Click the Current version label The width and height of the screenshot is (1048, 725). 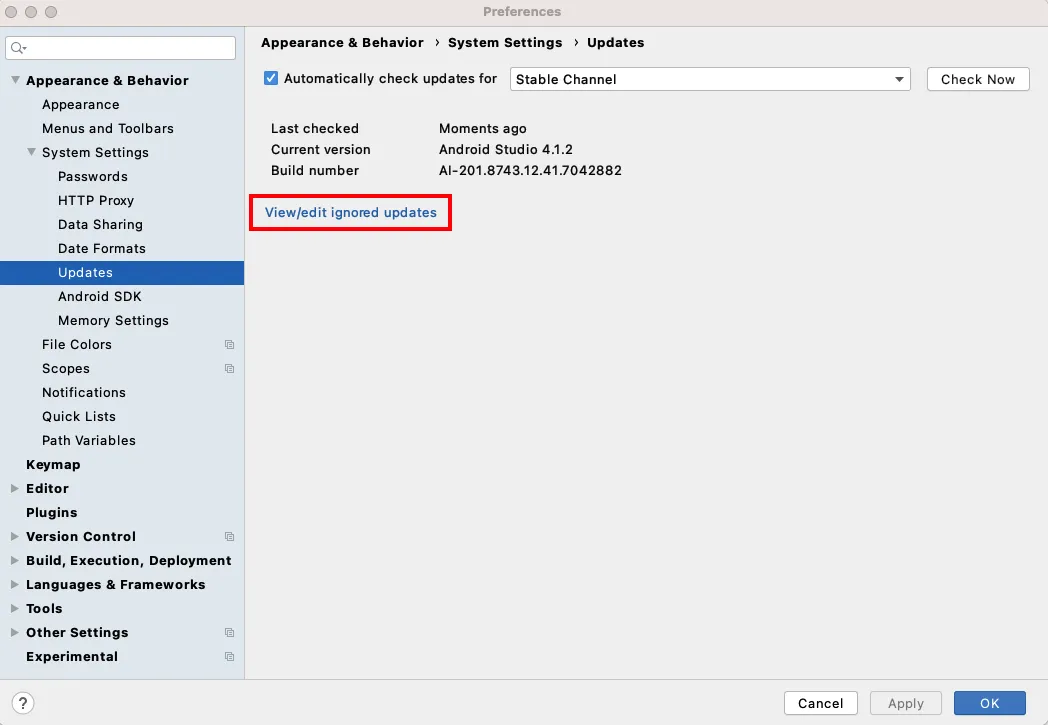[321, 150]
